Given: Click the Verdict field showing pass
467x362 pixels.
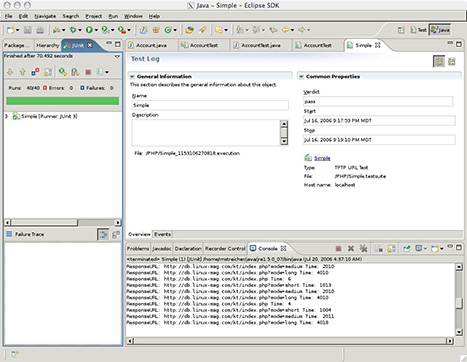Looking at the screenshot, I should 378,101.
